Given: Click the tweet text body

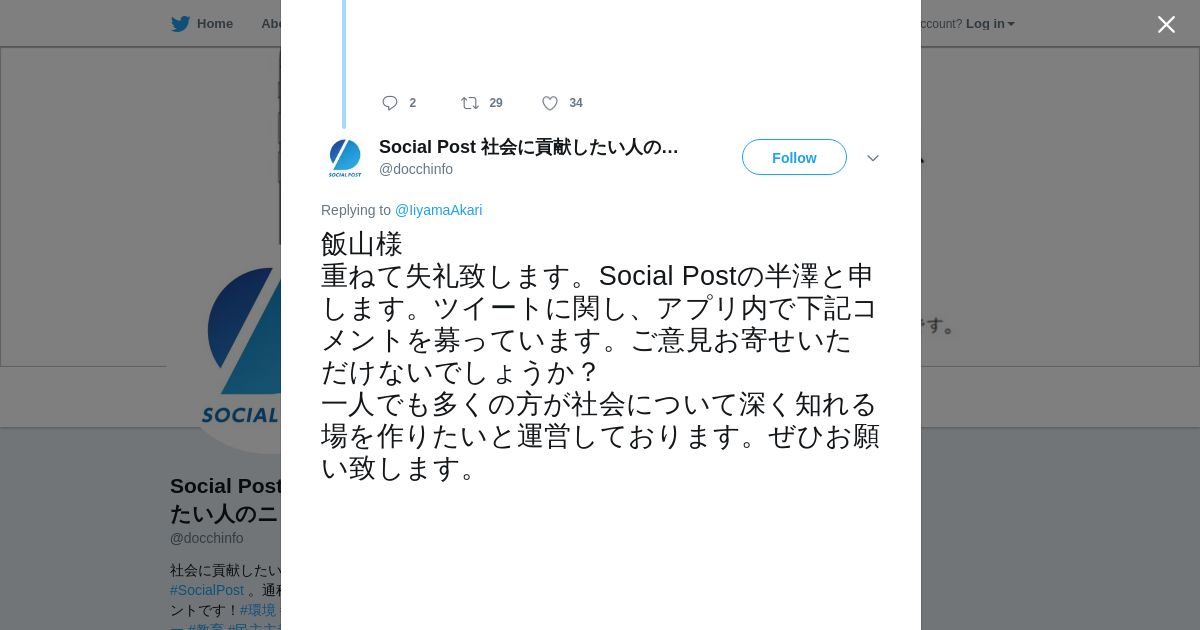Looking at the screenshot, I should point(600,356).
